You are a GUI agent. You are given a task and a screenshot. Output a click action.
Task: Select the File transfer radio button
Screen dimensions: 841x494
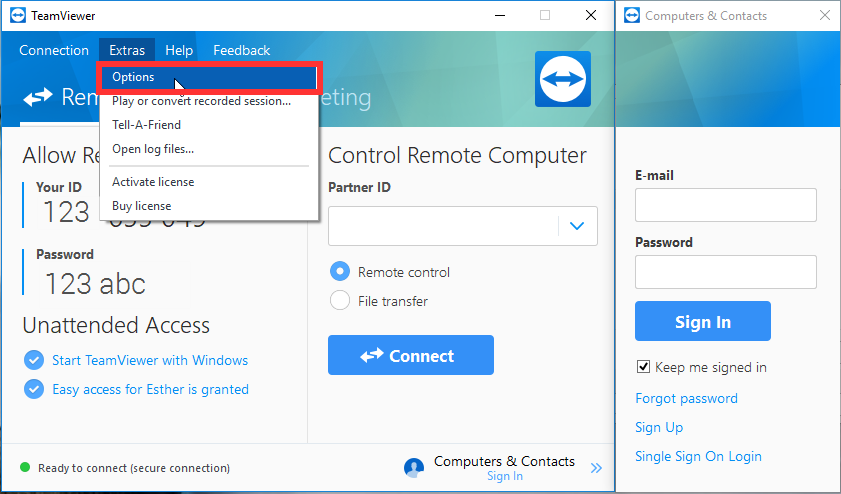click(x=340, y=300)
